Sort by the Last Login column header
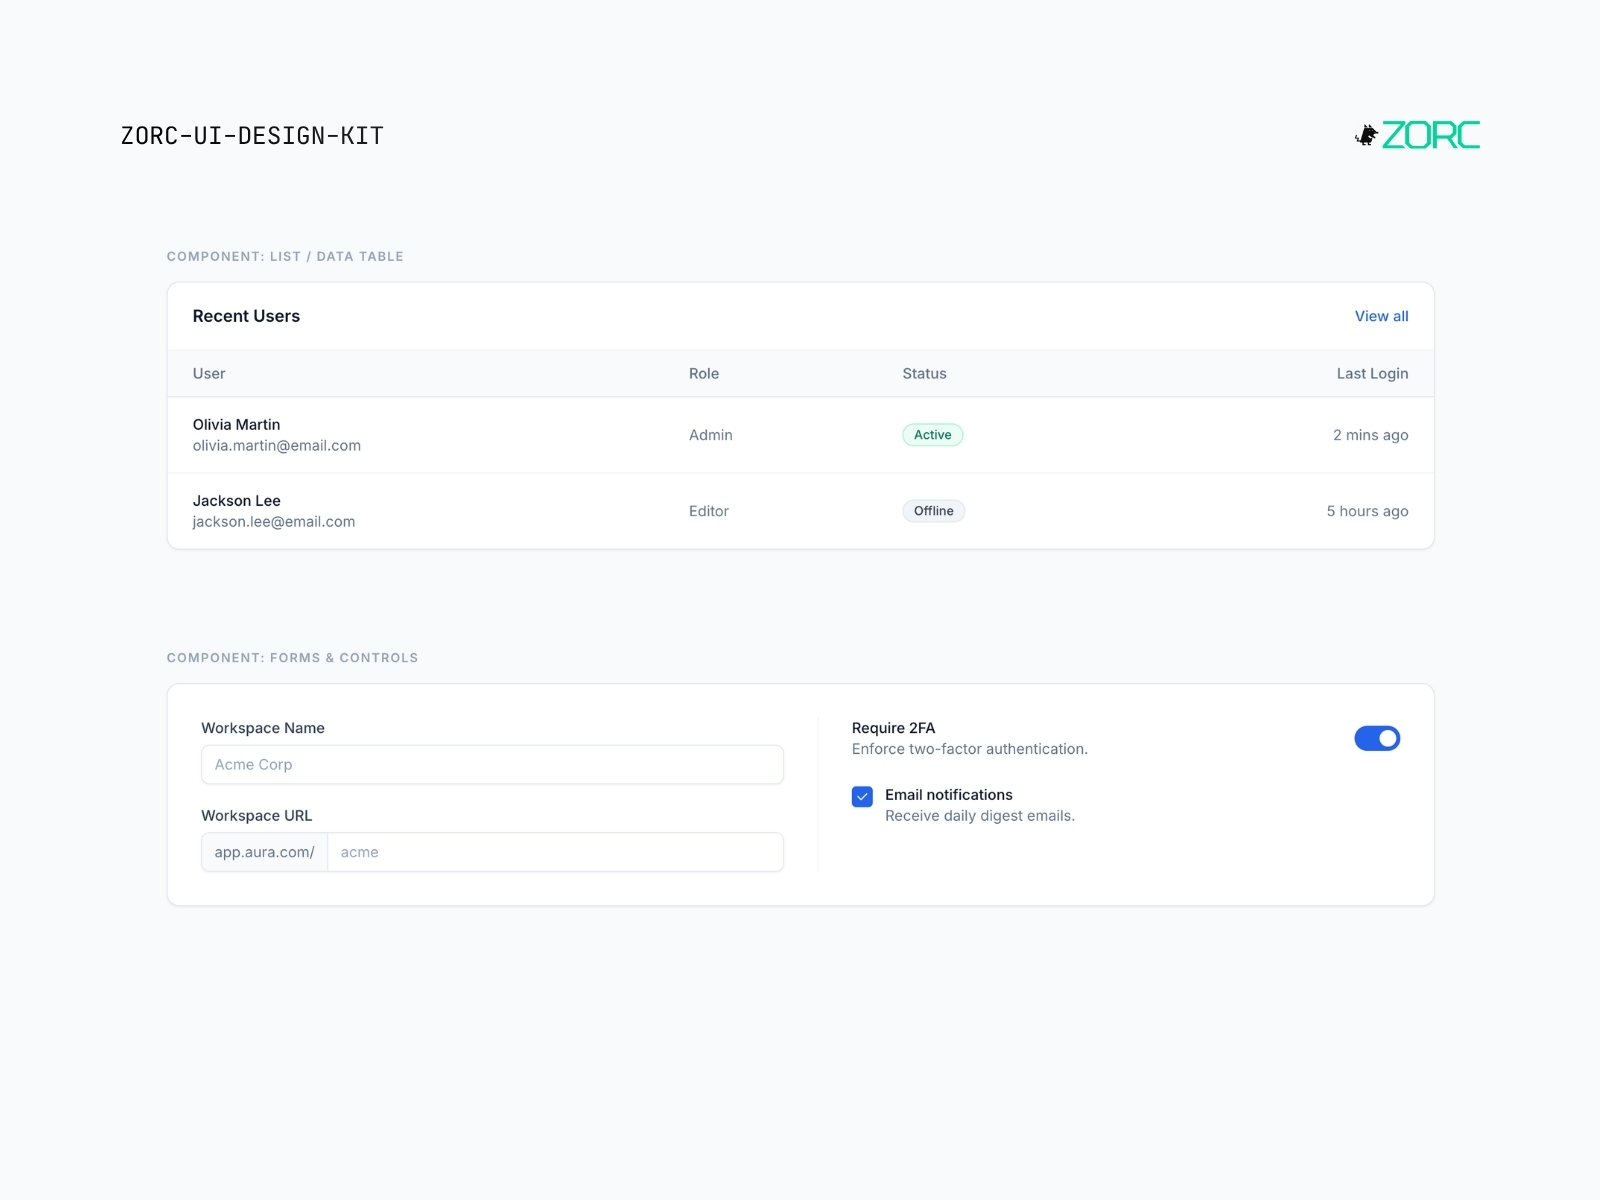Viewport: 1600px width, 1200px height. 1372,373
